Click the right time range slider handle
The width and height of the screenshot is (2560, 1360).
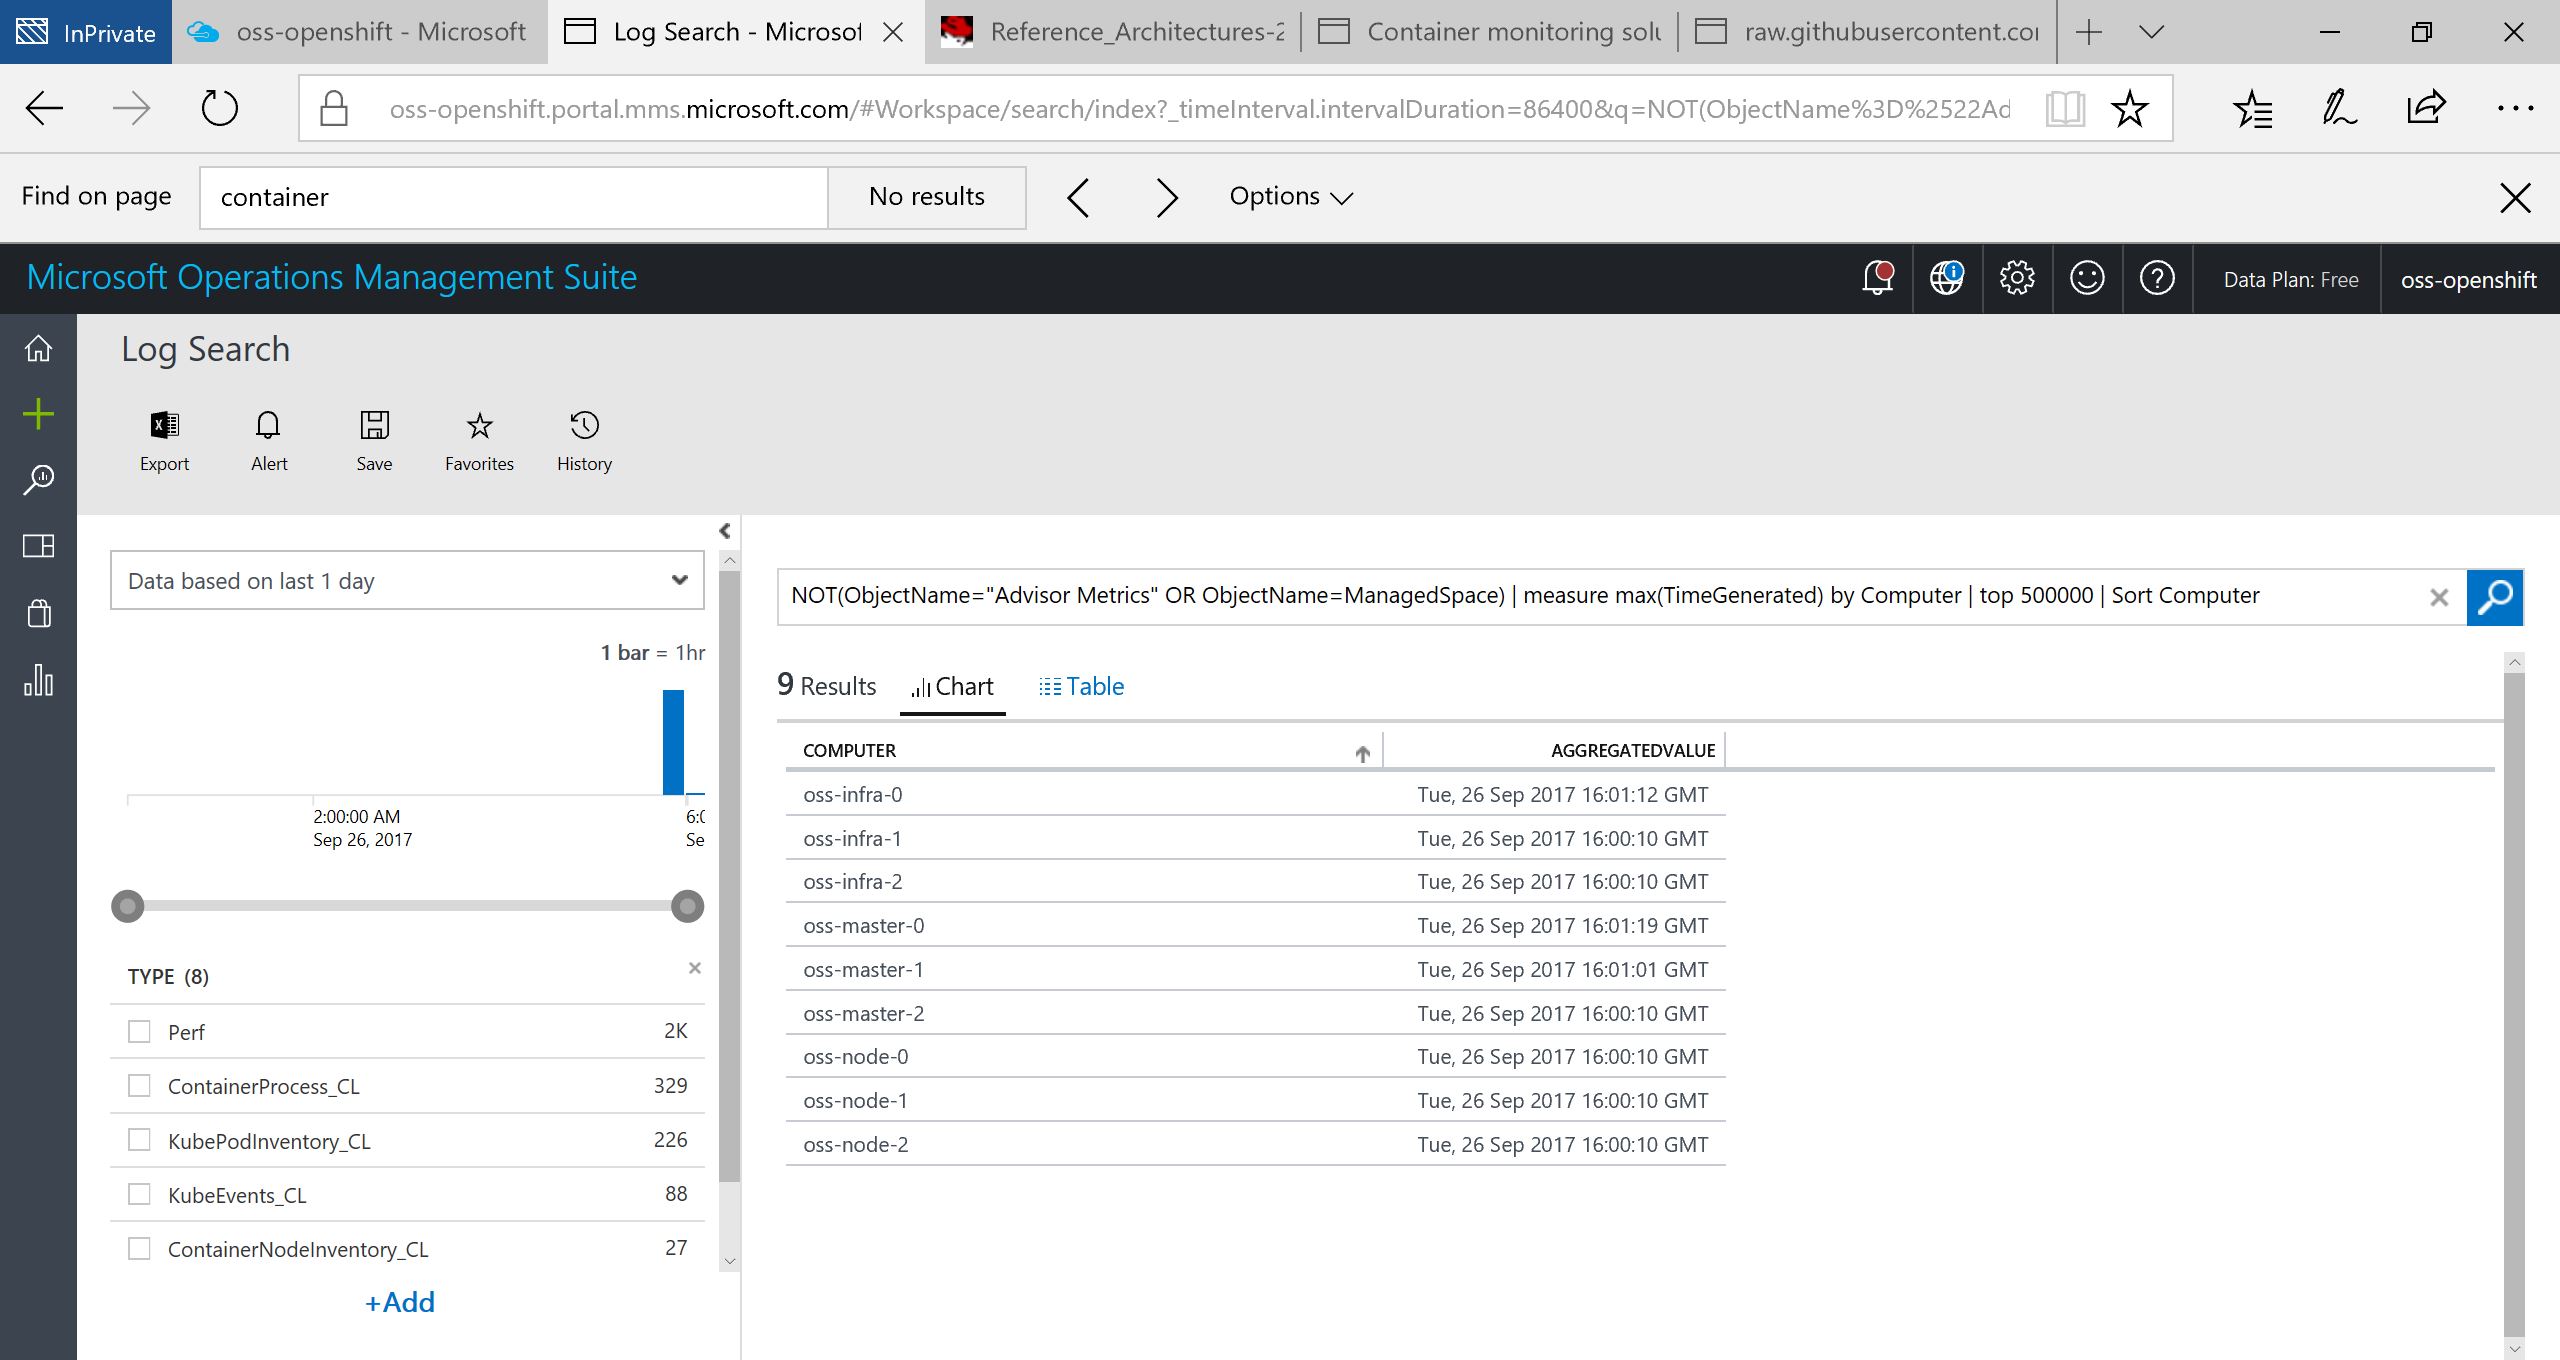point(687,906)
